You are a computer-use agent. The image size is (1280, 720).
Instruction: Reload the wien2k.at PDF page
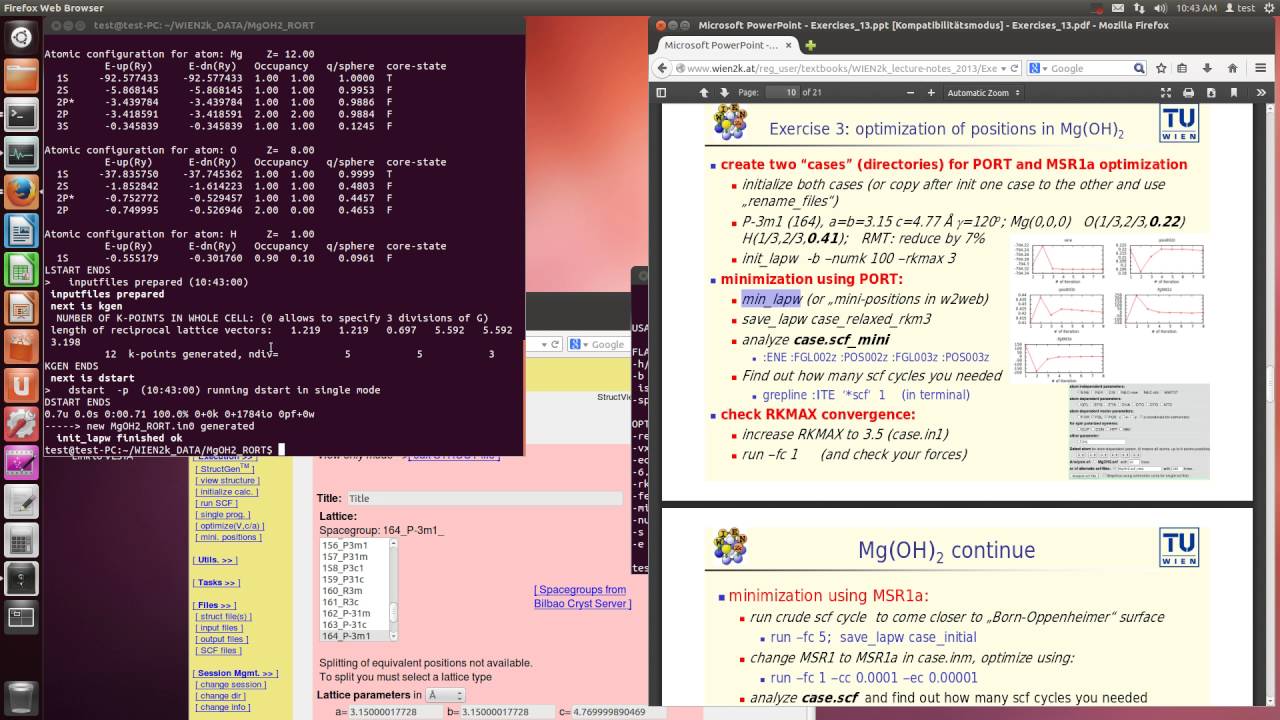(1015, 68)
